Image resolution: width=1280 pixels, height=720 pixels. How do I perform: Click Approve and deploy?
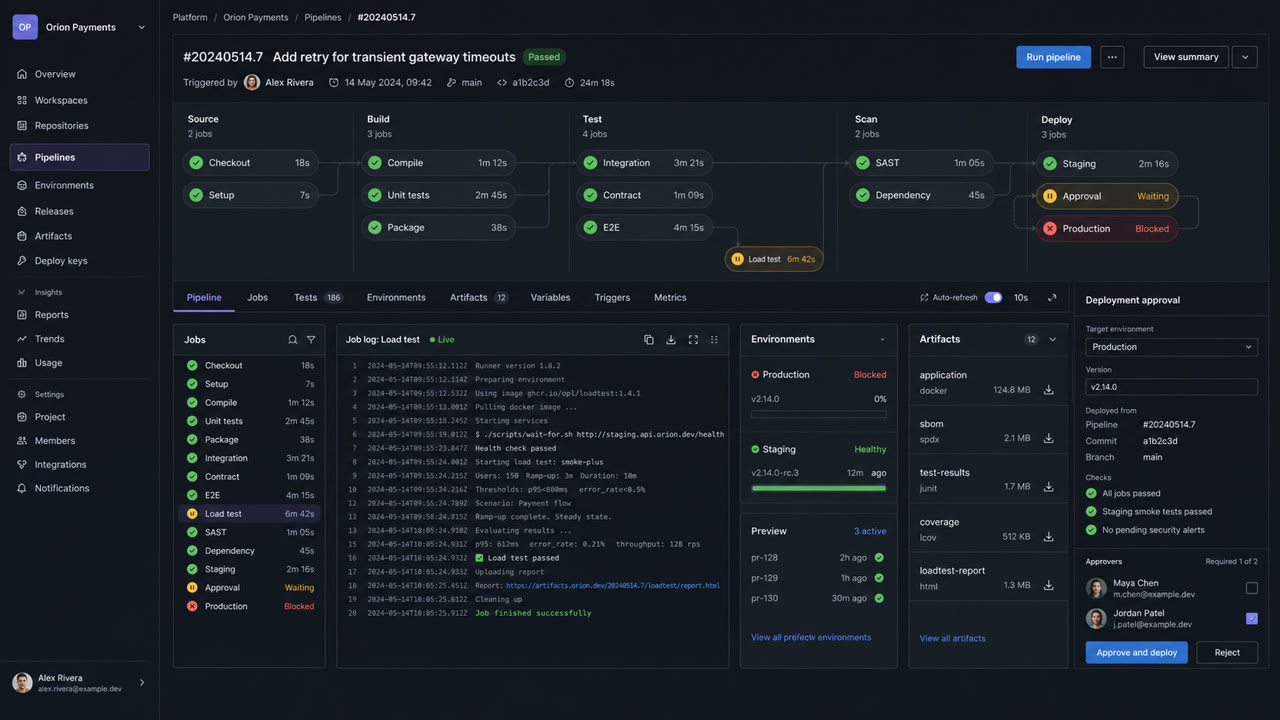(x=1137, y=653)
